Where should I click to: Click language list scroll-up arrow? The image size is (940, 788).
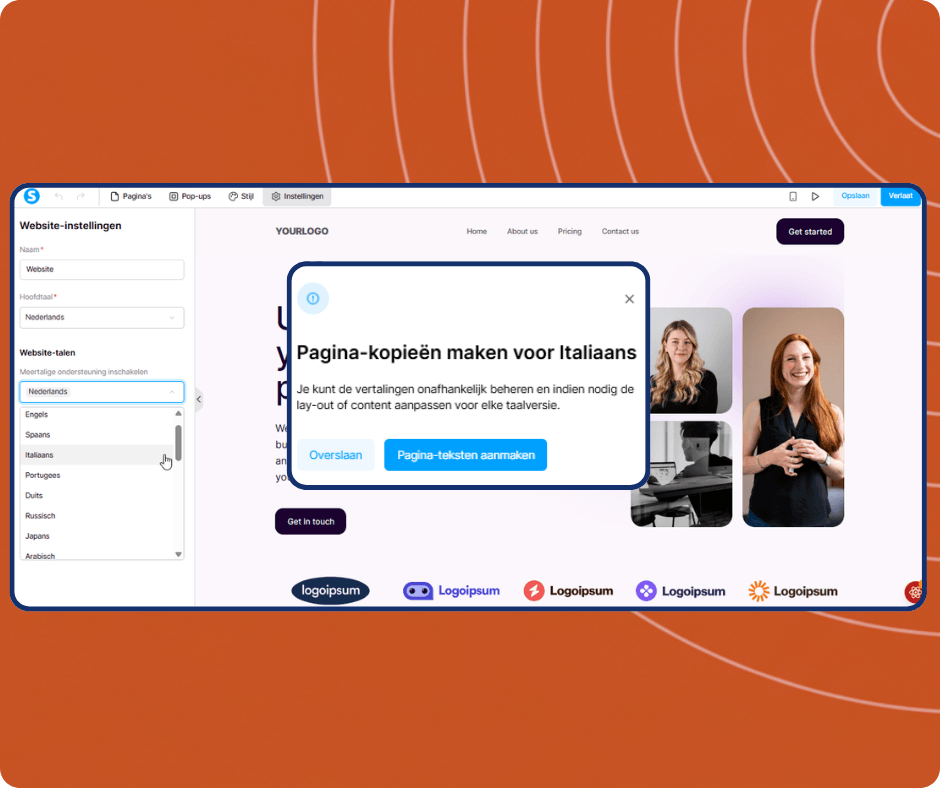pos(178,413)
